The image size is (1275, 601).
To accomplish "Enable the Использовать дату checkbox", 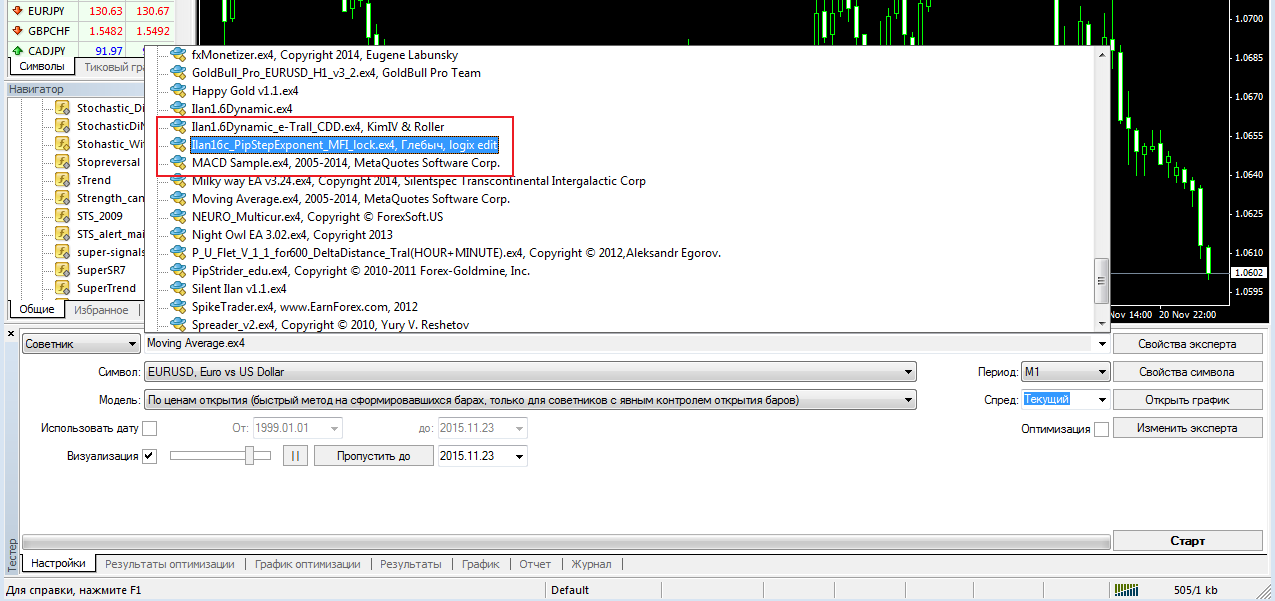I will pos(150,429).
